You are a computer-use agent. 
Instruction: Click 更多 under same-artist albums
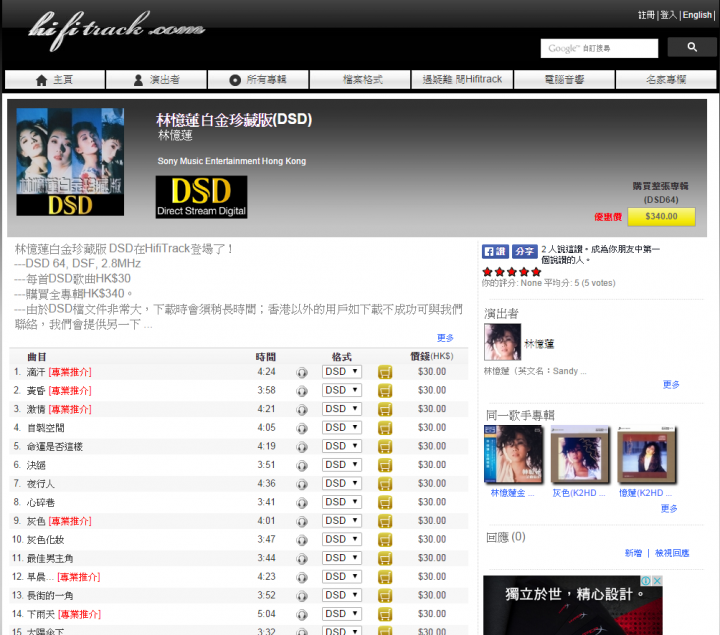click(x=669, y=509)
